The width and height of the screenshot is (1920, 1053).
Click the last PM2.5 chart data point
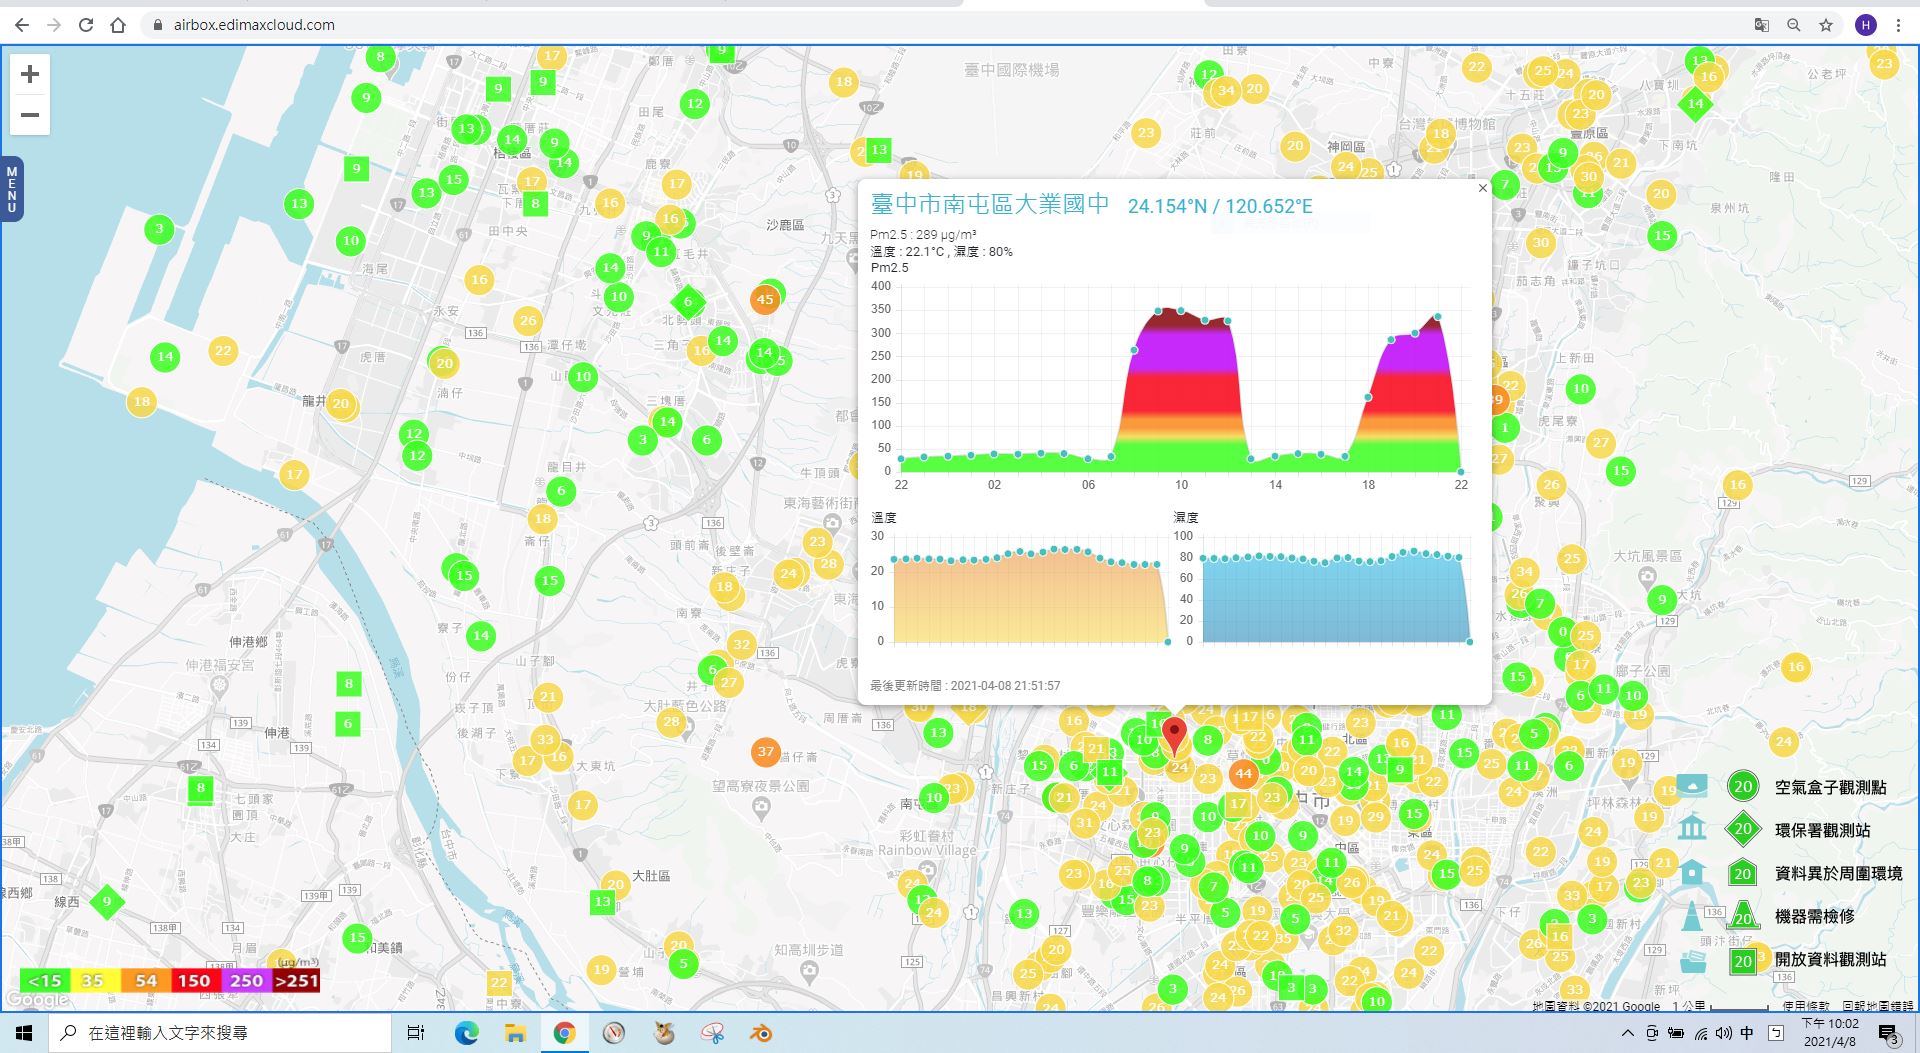(x=1461, y=471)
